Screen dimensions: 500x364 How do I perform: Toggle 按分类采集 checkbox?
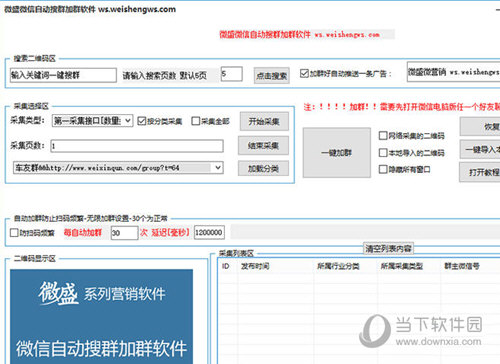(142, 121)
